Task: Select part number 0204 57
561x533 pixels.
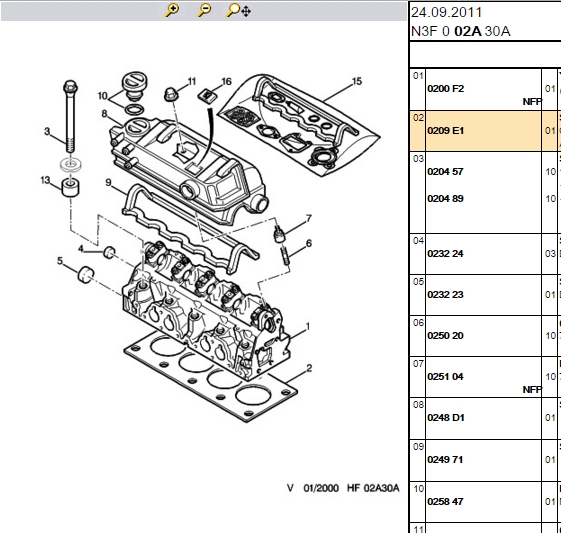Action: click(x=445, y=172)
